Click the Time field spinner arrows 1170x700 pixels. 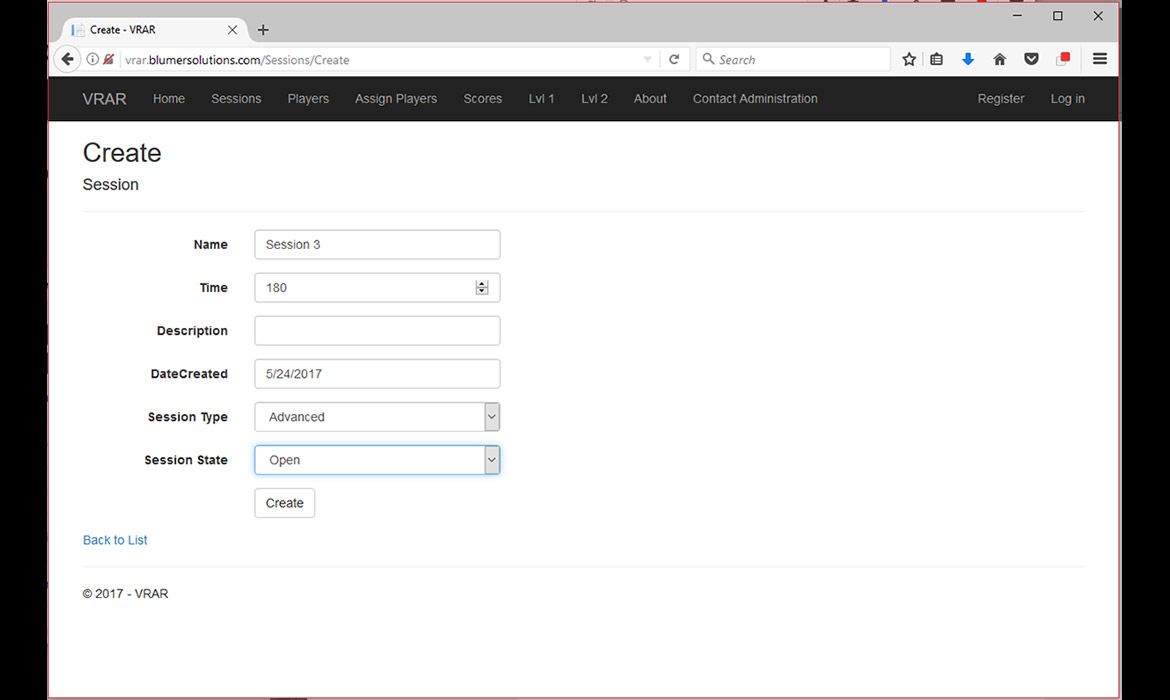click(x=482, y=288)
